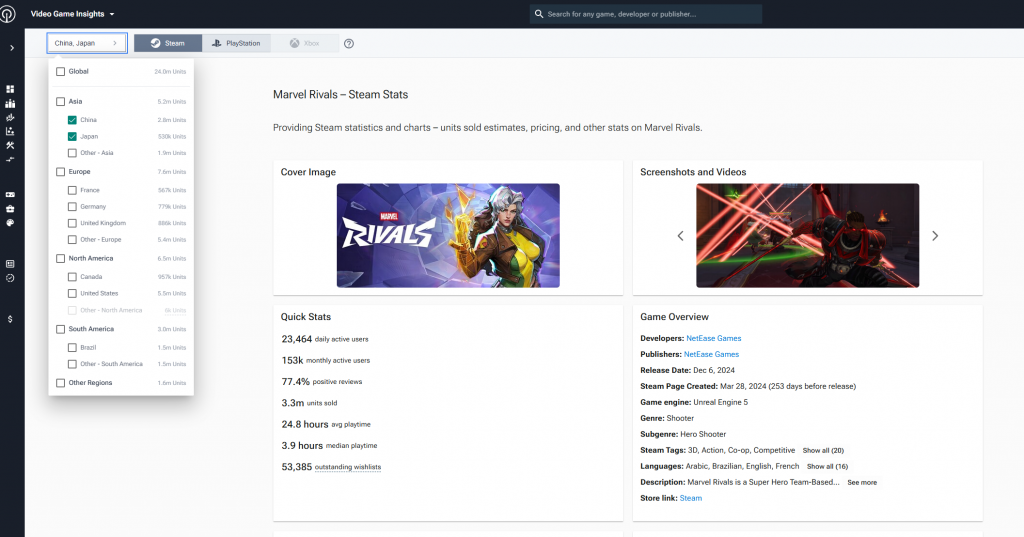Click Show all (20) Steam tags
Screen dimensions: 1024x537
click(823, 451)
